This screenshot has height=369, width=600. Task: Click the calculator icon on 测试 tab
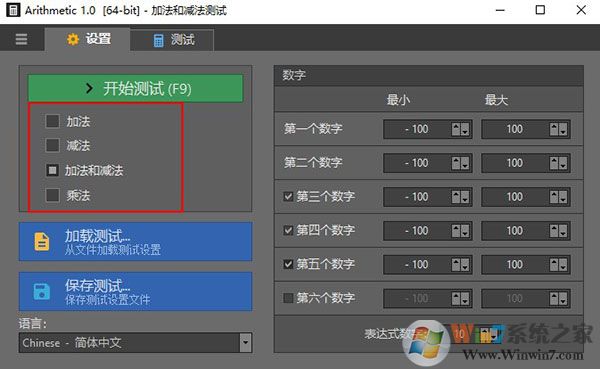click(x=158, y=40)
